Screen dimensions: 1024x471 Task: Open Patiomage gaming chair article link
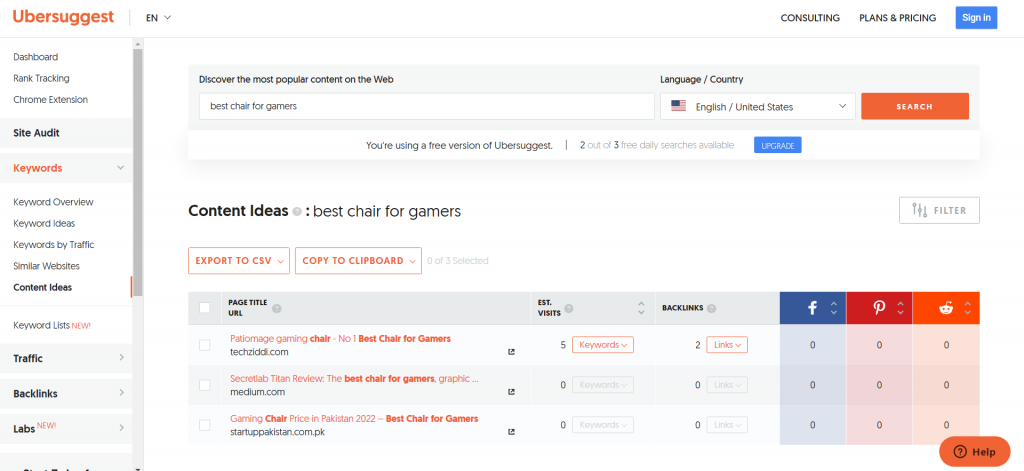click(x=340, y=338)
